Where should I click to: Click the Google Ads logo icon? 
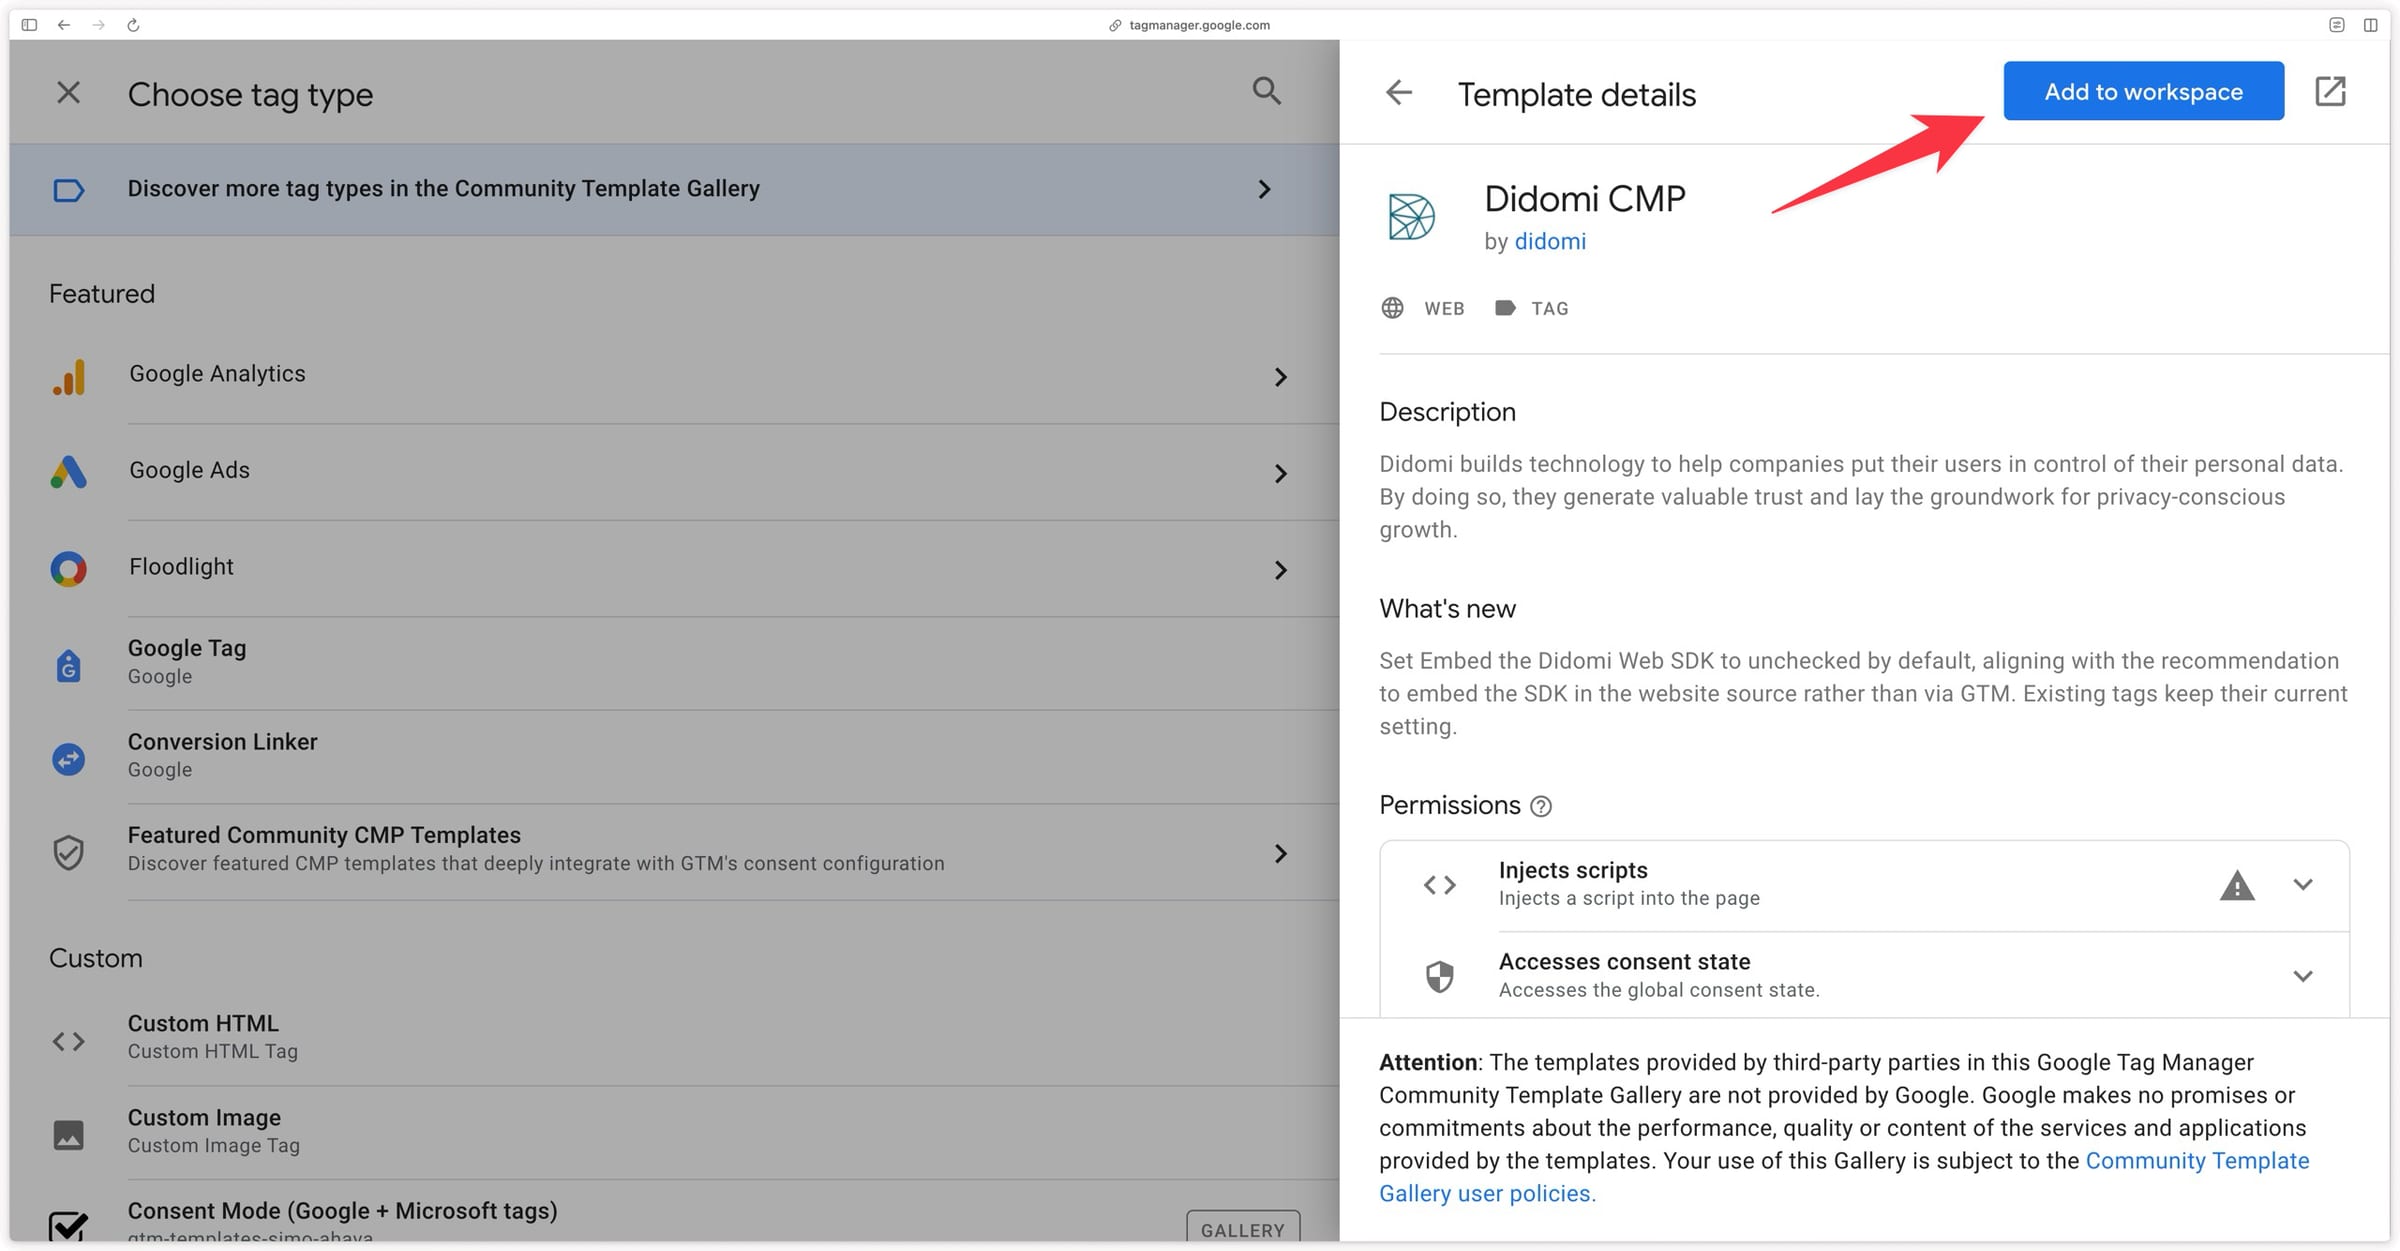coord(68,472)
